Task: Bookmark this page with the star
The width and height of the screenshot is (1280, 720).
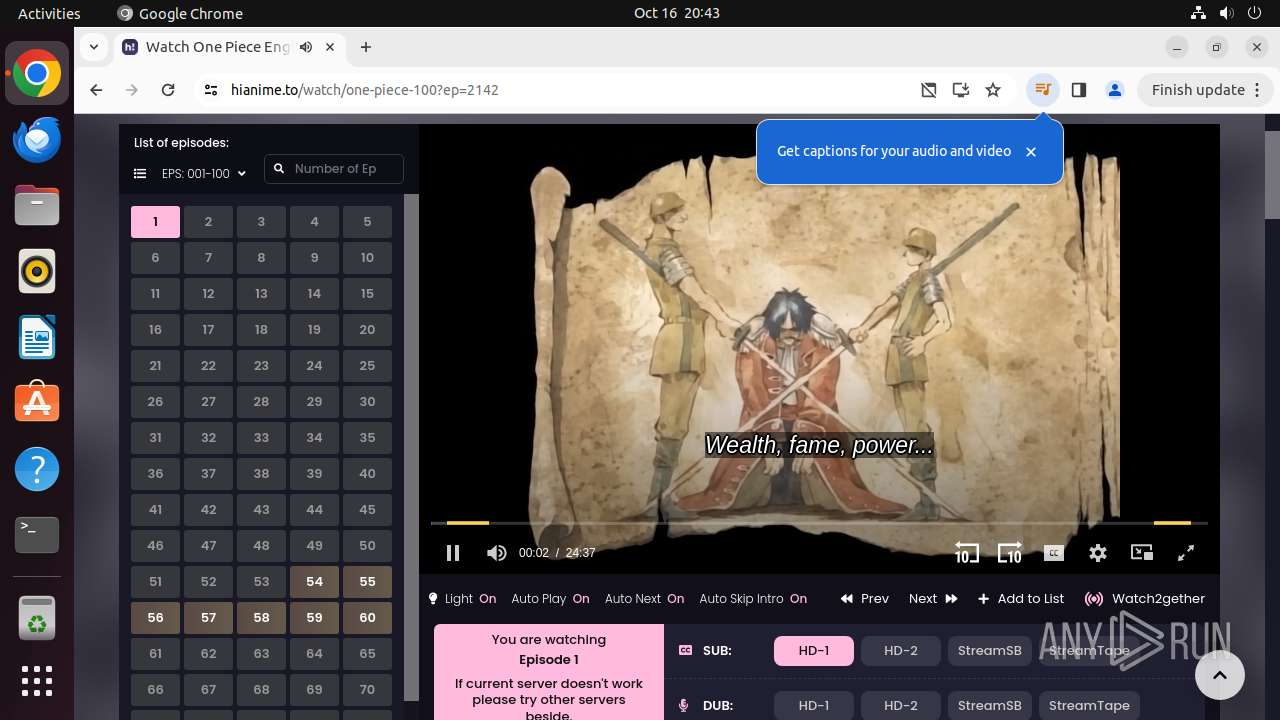Action: (993, 90)
